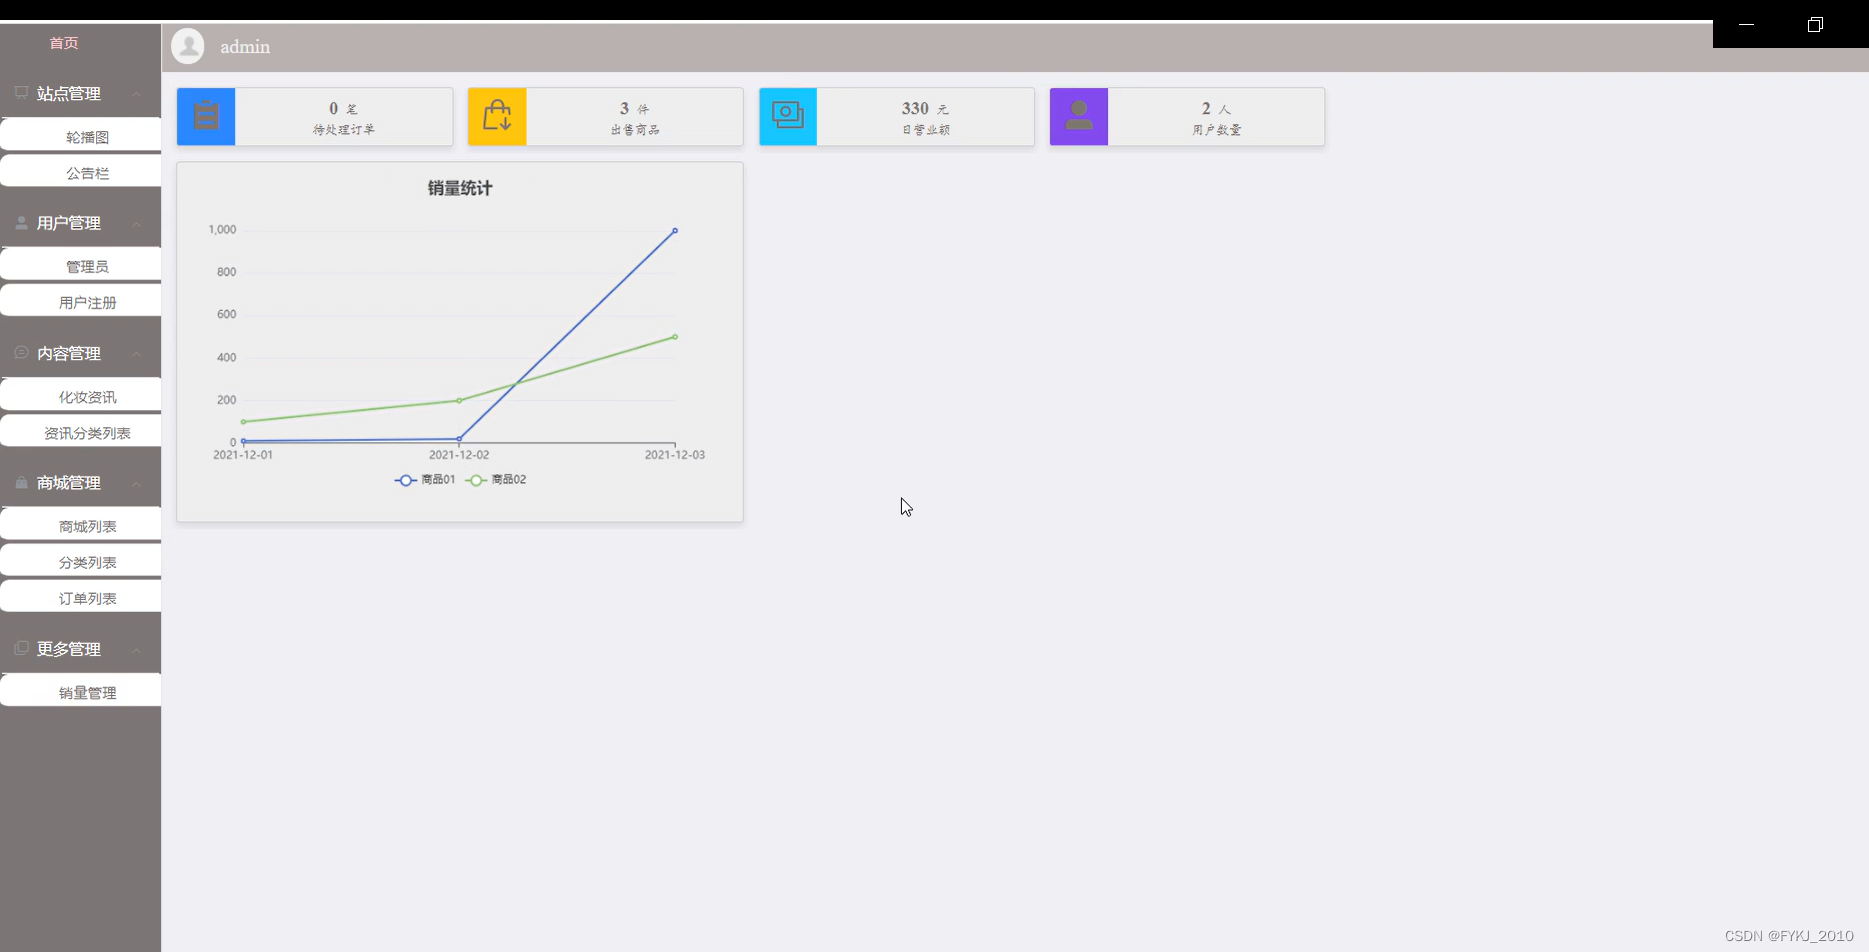Screen dimensions: 1869x952
Task: Click the green line point on 2021-12-03
Action: 675,337
